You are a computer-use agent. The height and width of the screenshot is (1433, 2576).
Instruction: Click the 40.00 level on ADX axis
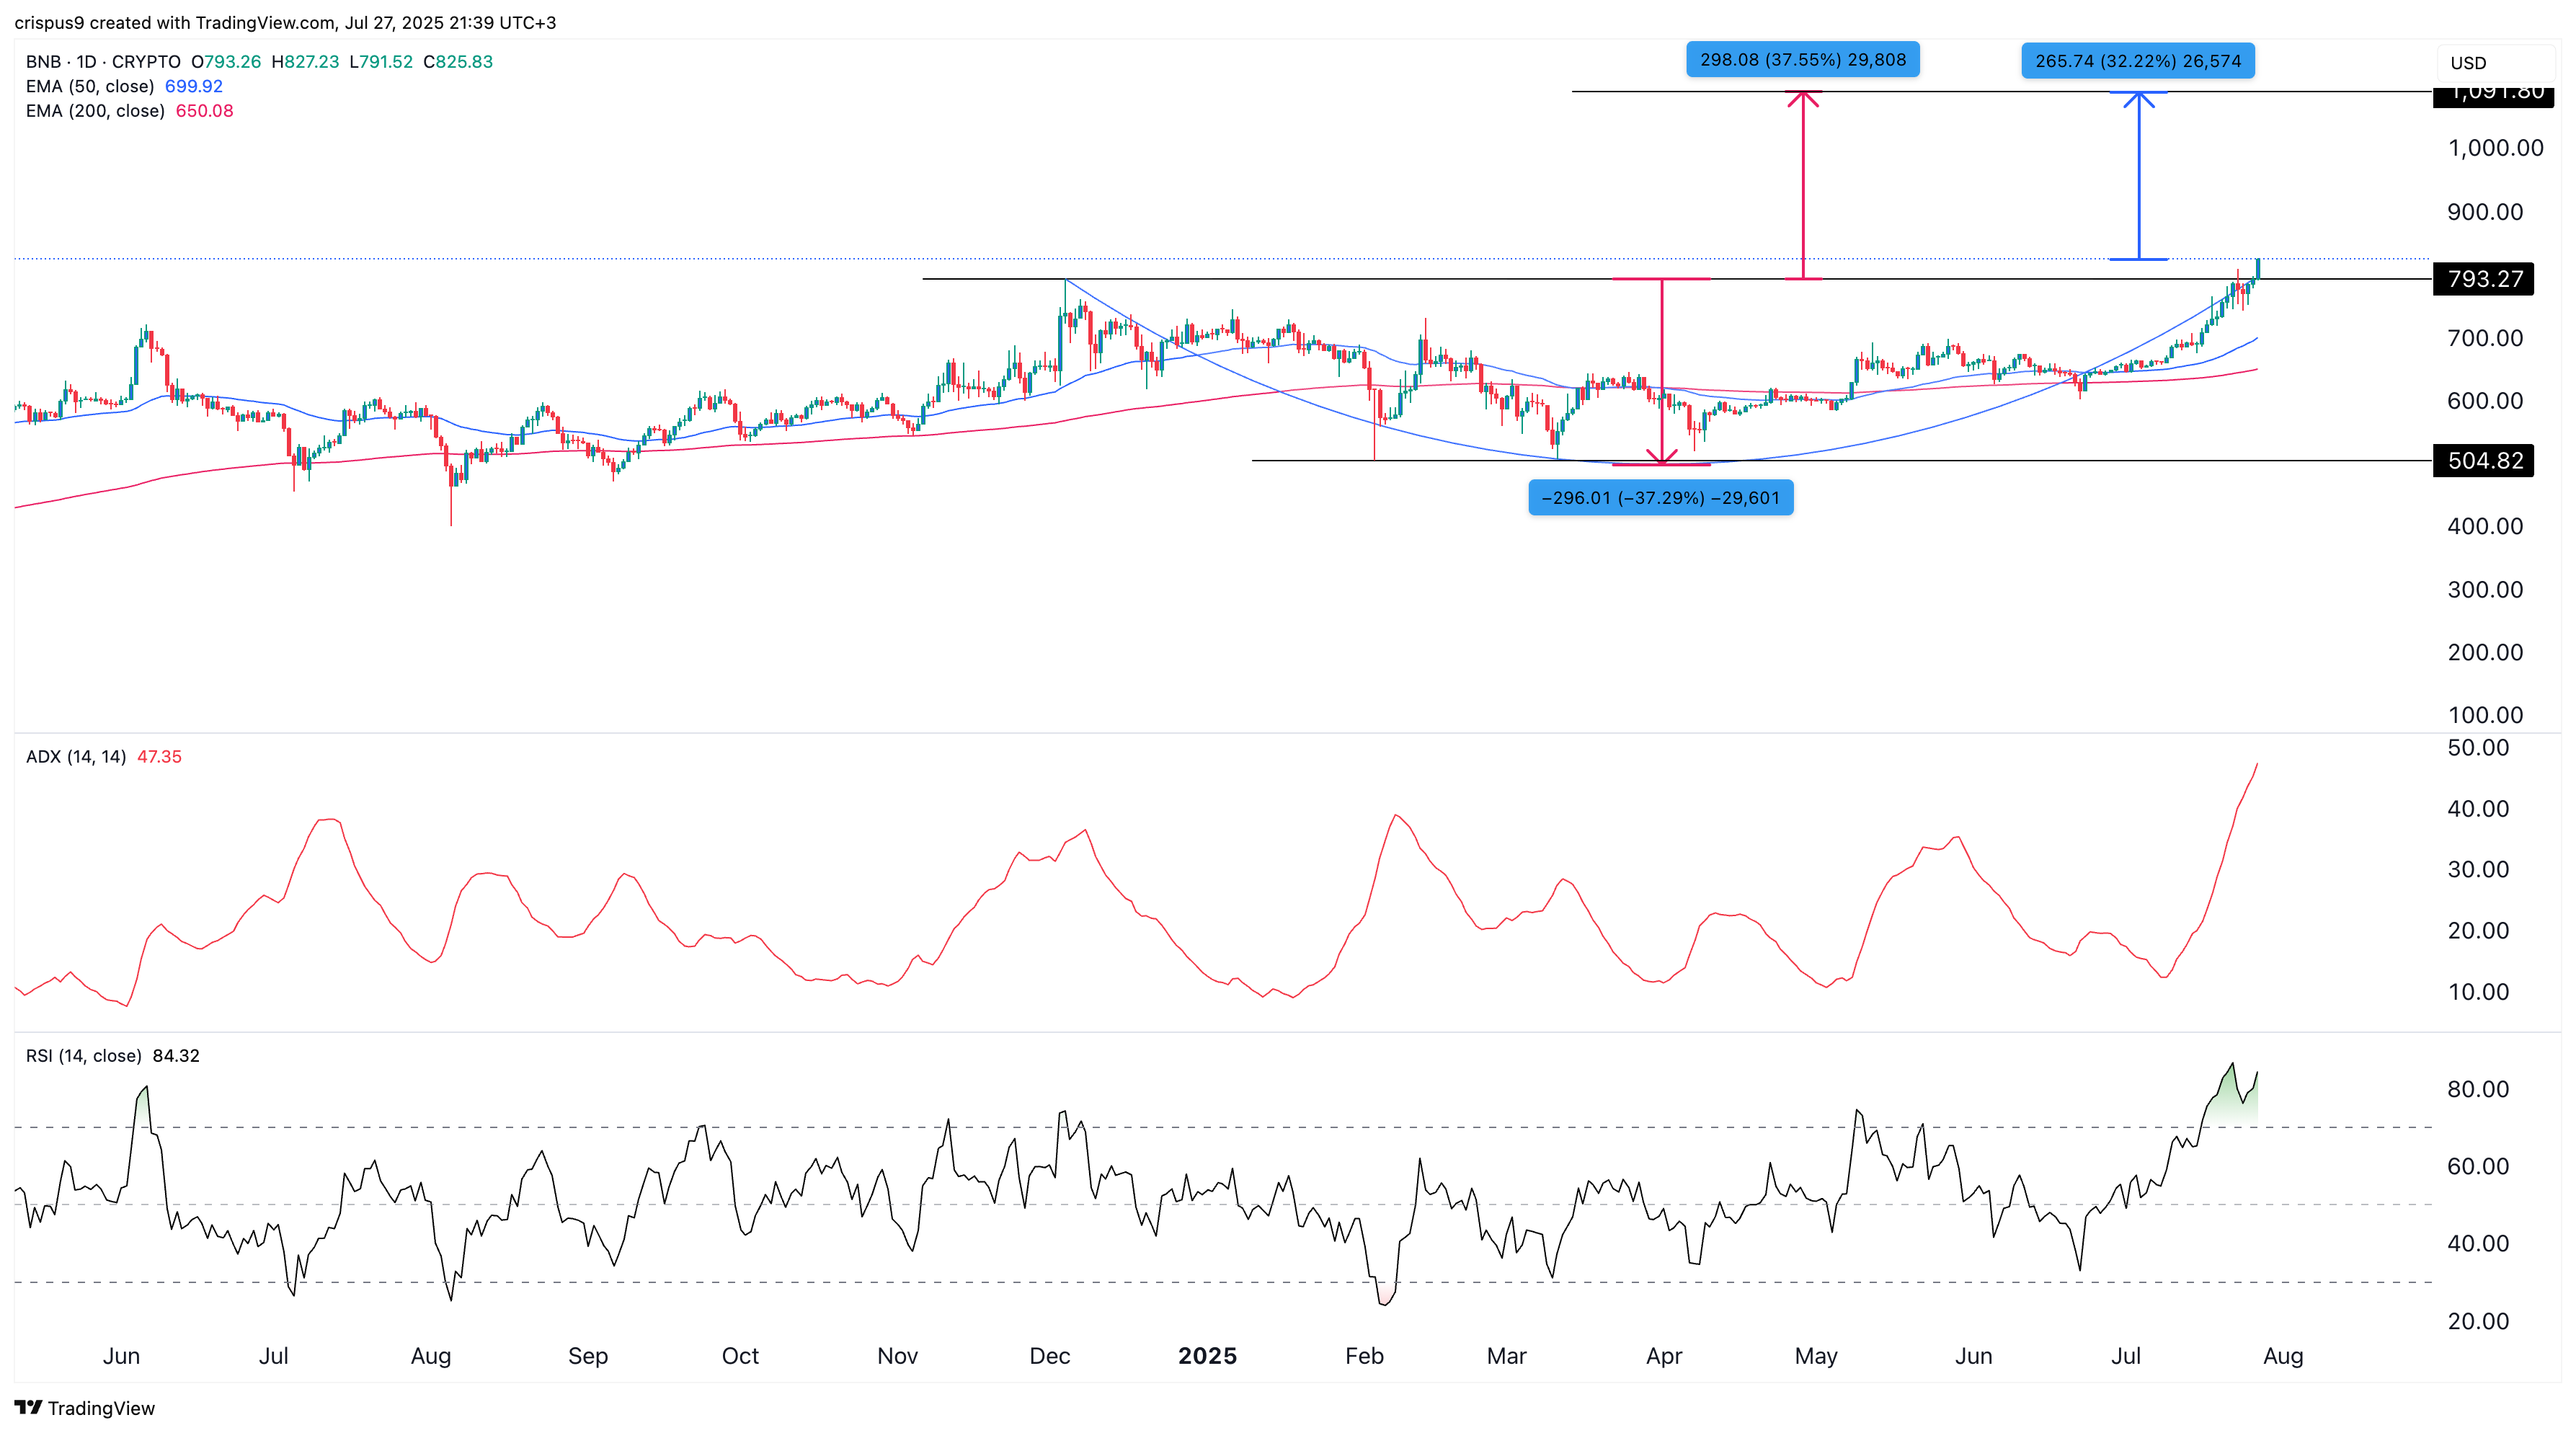tap(2477, 808)
